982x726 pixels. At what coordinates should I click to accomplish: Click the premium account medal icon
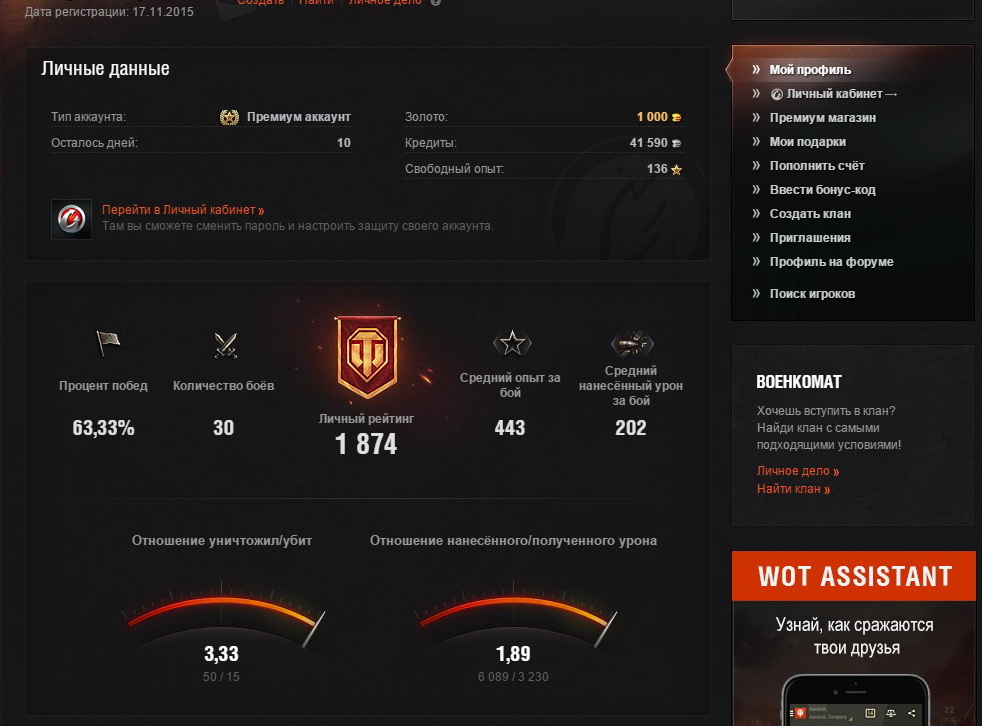229,117
